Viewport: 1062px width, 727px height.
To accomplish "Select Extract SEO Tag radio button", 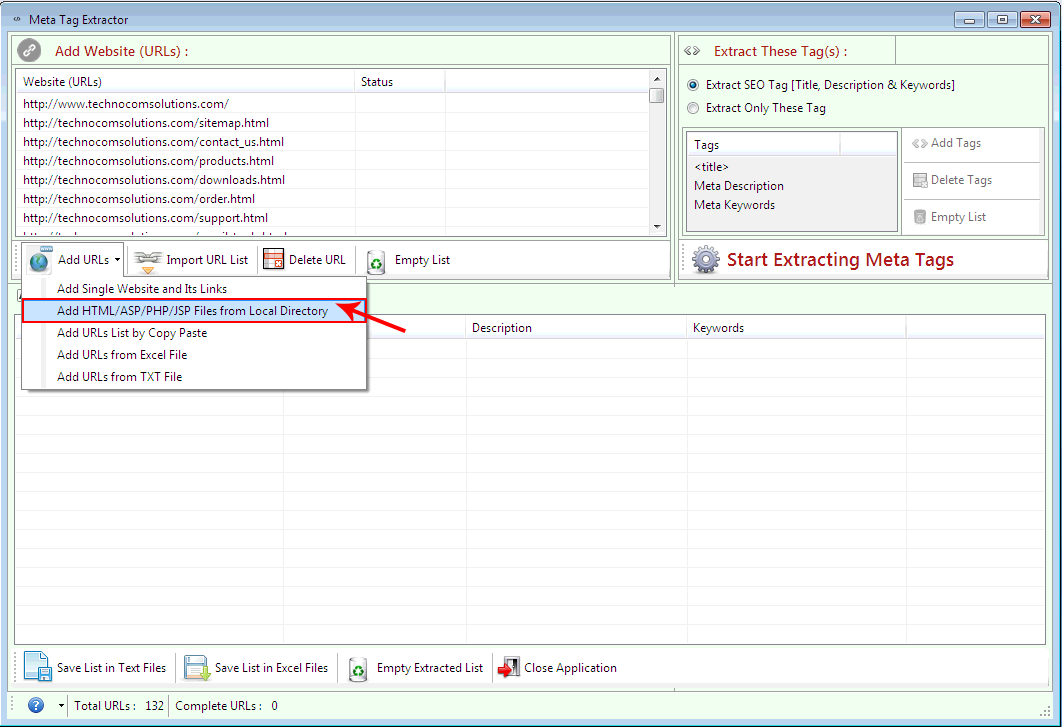I will [693, 85].
